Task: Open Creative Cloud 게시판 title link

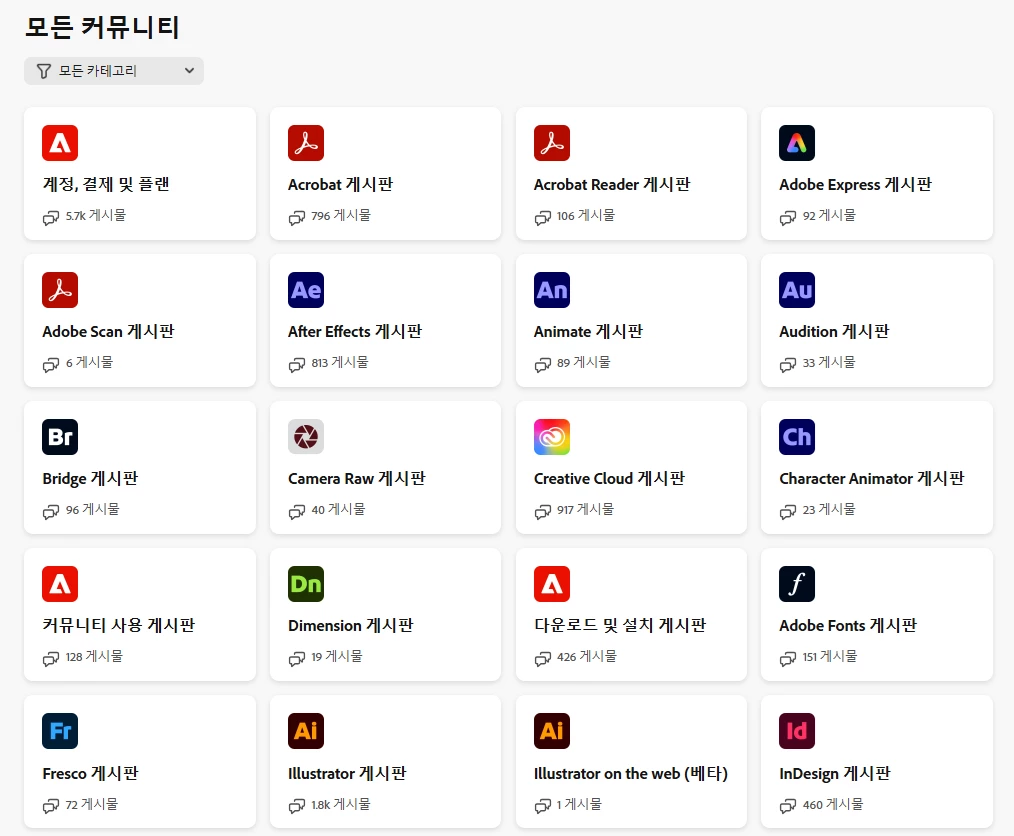Action: [x=609, y=478]
